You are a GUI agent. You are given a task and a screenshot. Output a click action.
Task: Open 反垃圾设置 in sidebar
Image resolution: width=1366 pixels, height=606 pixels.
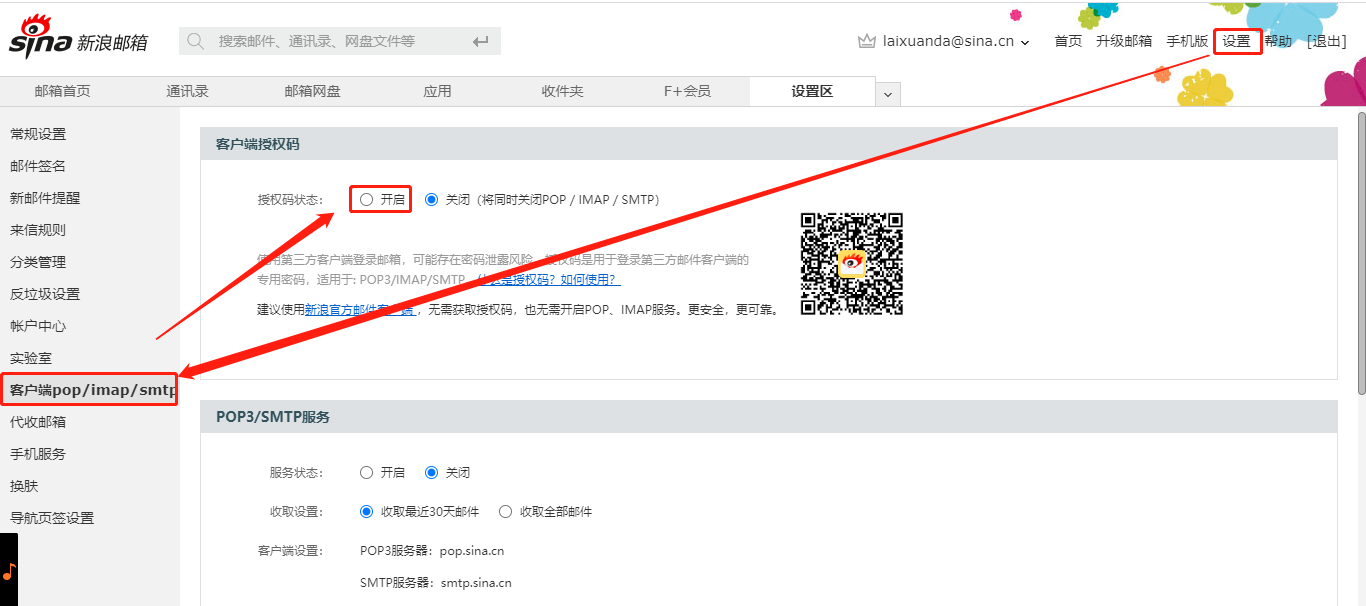(45, 294)
